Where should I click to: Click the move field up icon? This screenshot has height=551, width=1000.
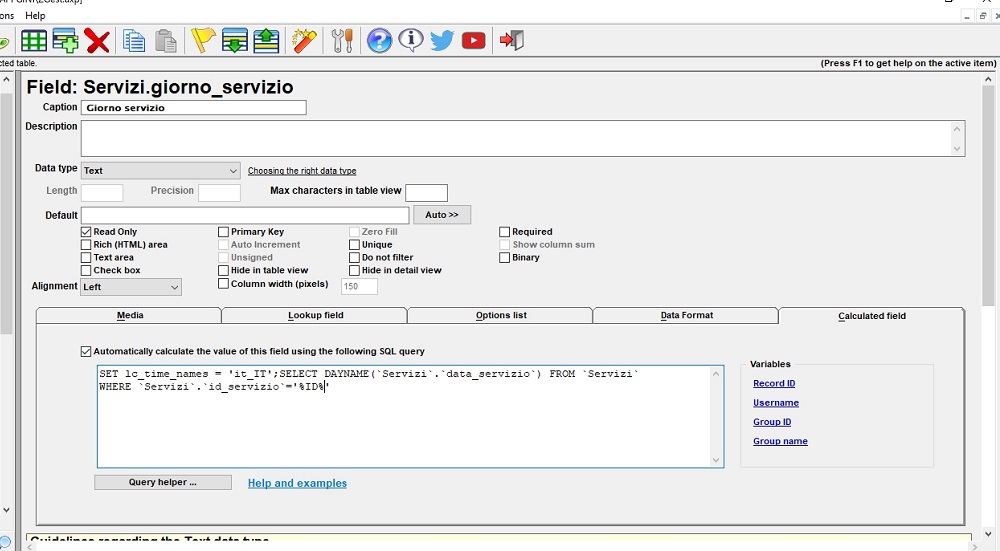click(x=267, y=41)
